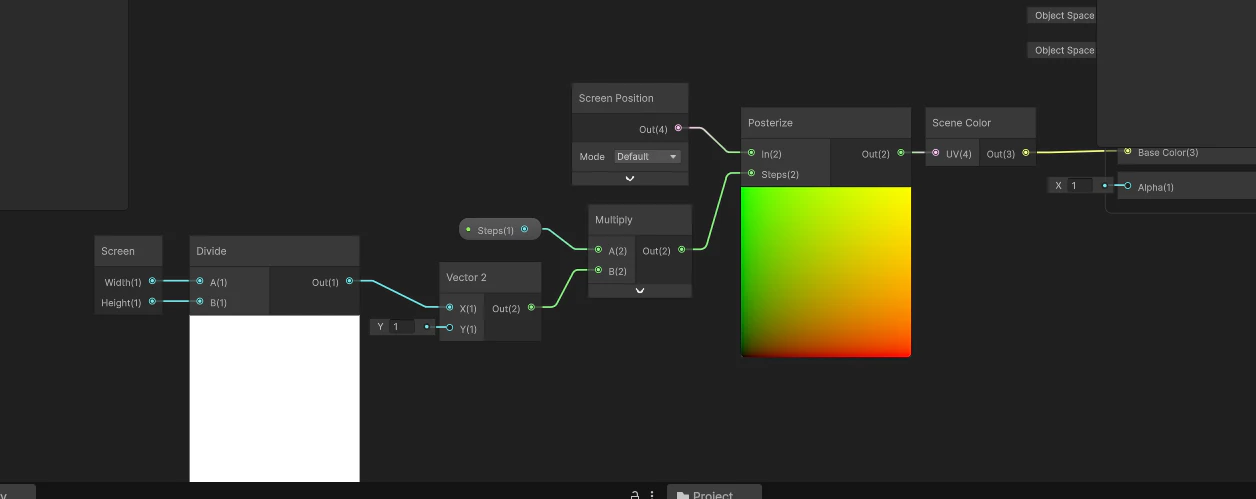The width and height of the screenshot is (1256, 499).
Task: Click the Multiply A(2) input port
Action: tap(598, 250)
